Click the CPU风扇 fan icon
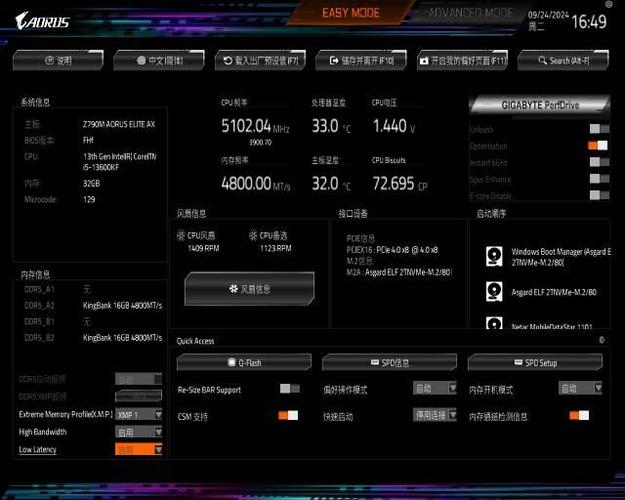This screenshot has height=500, width=625. click(x=181, y=236)
